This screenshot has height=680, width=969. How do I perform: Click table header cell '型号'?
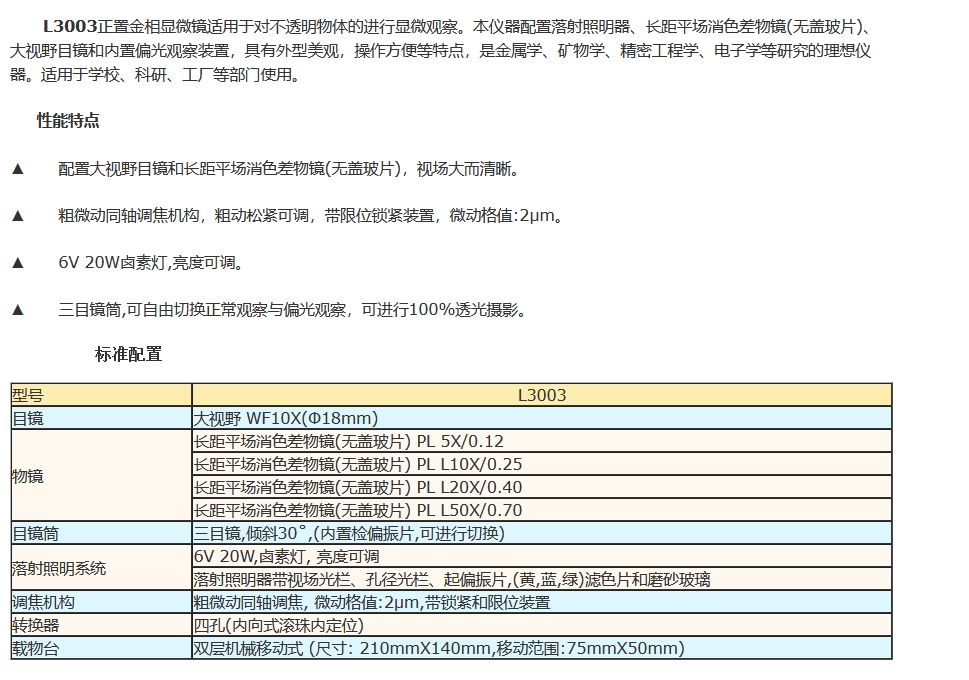[x=101, y=395]
